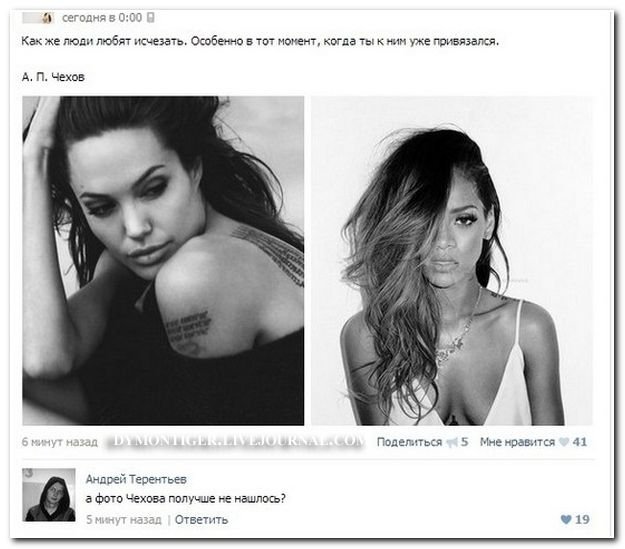Viewport: 625px width, 549px height.
Task: Click the 'Мне нравится' like link
Action: (517, 442)
